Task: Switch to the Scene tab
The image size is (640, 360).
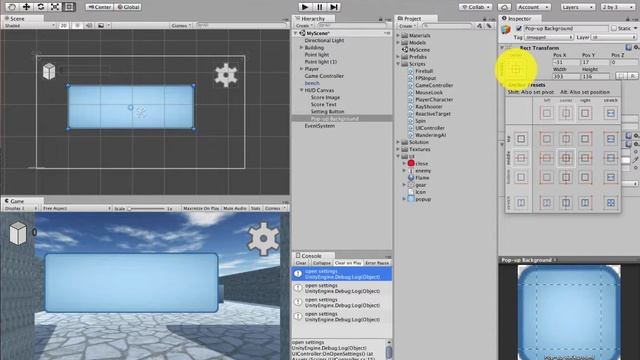Action: tap(22, 18)
